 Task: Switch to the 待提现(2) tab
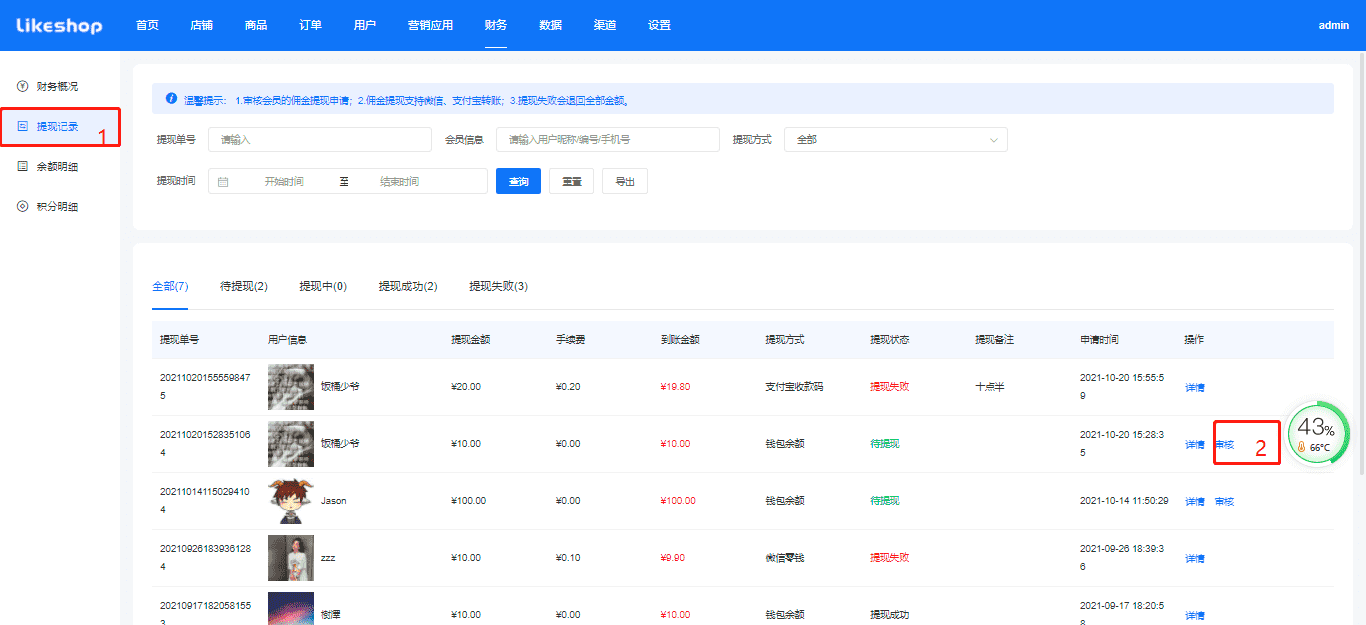pos(244,286)
